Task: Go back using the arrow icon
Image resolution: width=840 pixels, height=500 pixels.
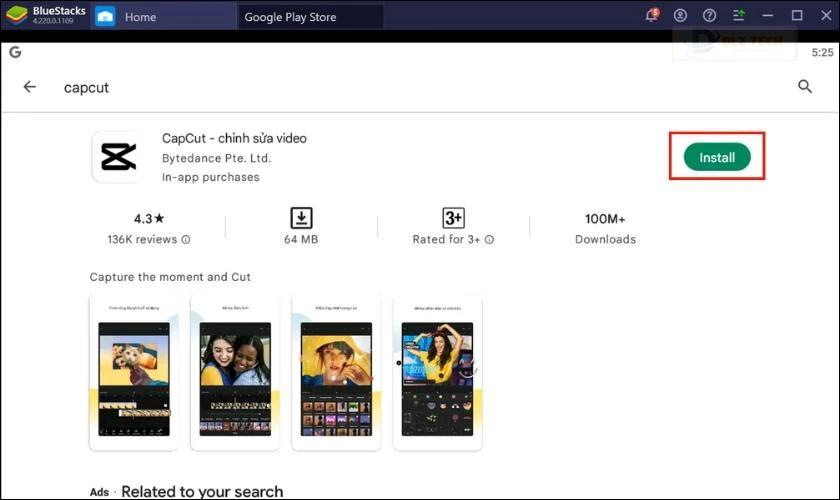Action: [29, 87]
